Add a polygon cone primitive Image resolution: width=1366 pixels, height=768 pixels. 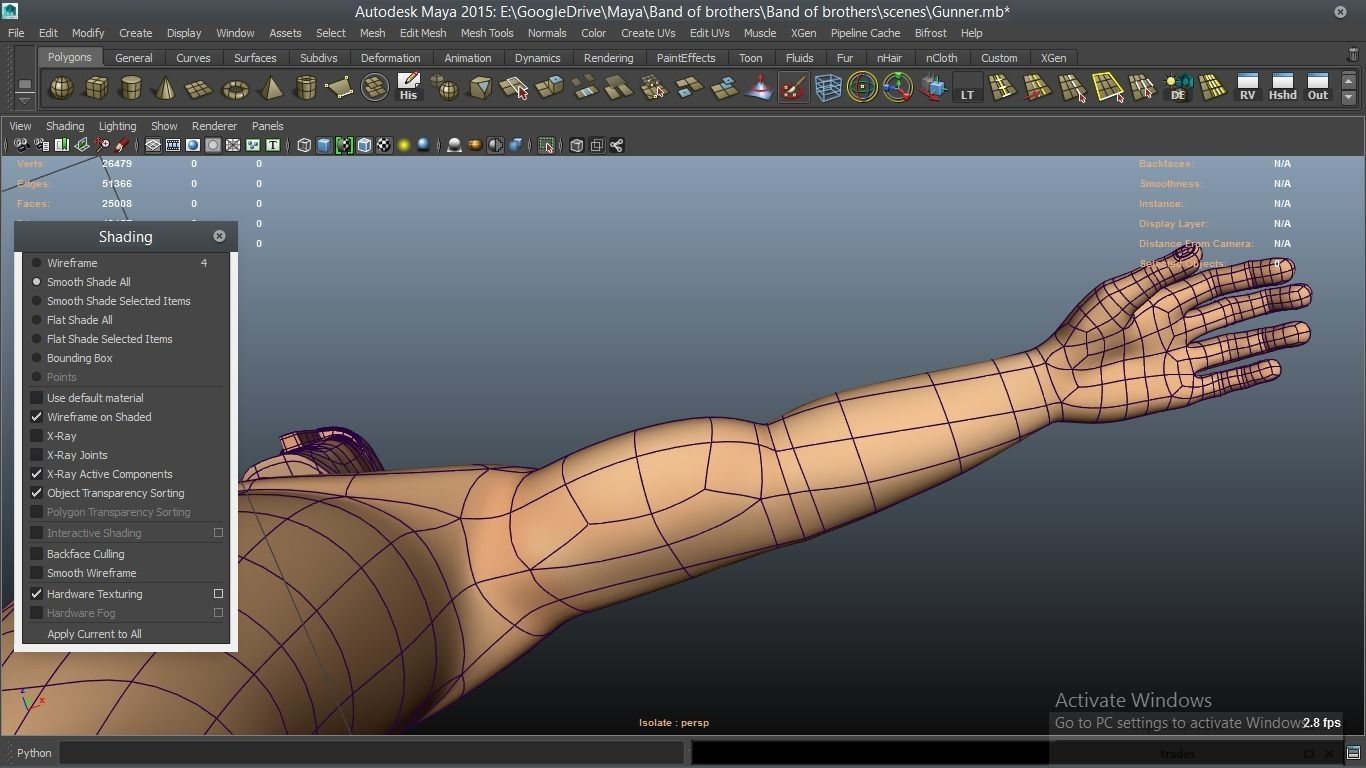point(165,89)
